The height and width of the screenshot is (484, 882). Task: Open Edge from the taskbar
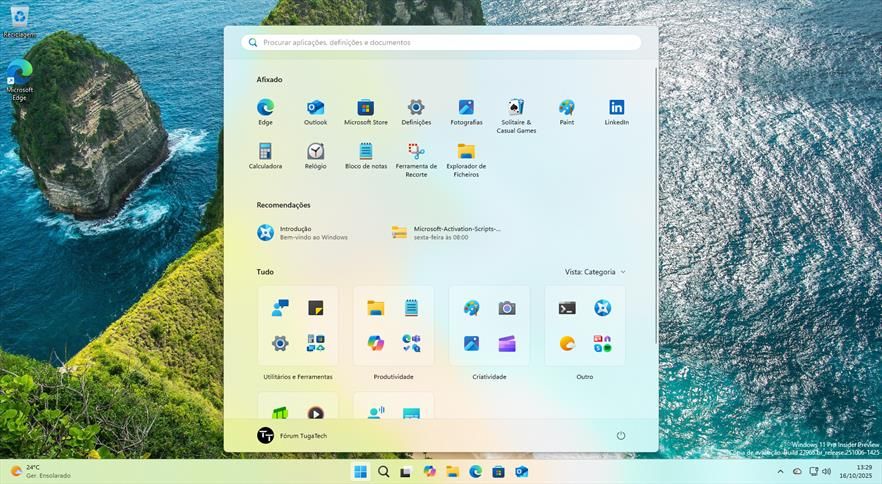pos(475,472)
